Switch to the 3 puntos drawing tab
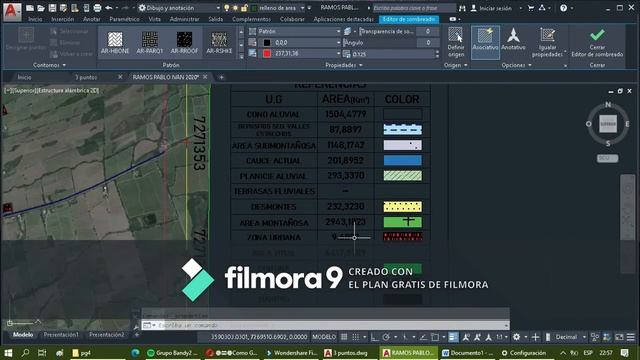Image resolution: width=640 pixels, height=360 pixels. pos(86,77)
